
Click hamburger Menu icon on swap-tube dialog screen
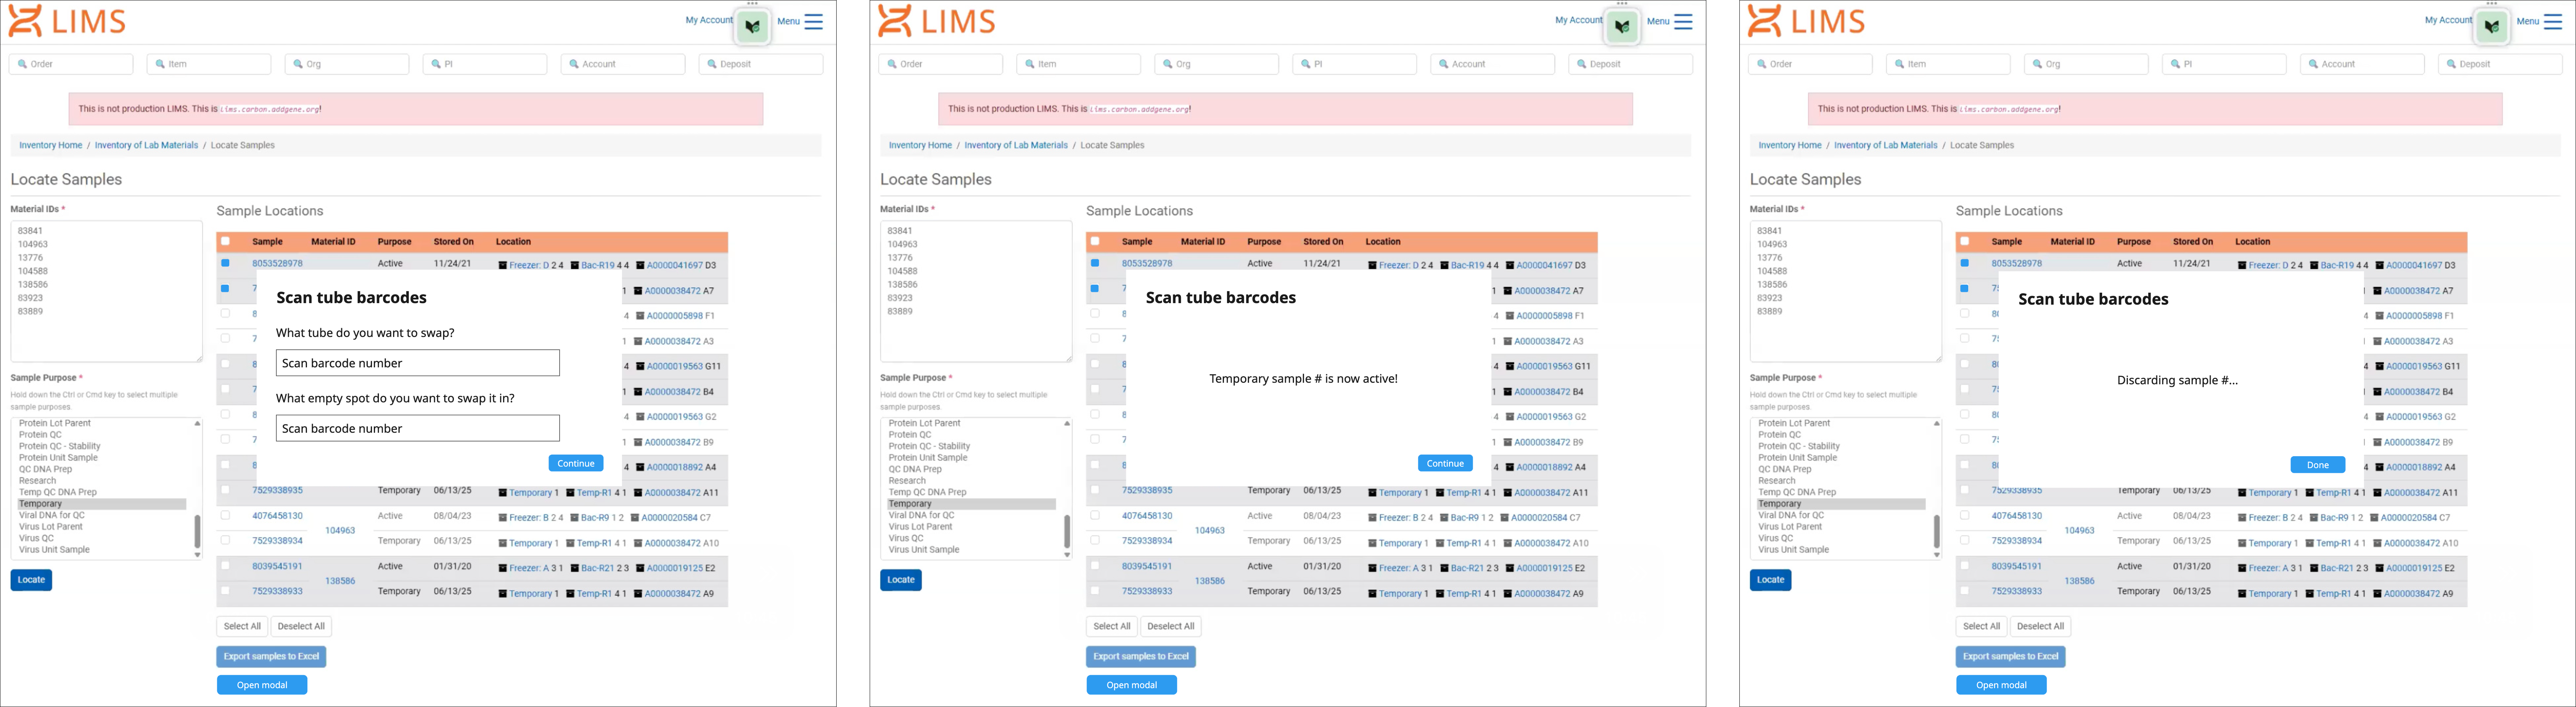pos(813,21)
